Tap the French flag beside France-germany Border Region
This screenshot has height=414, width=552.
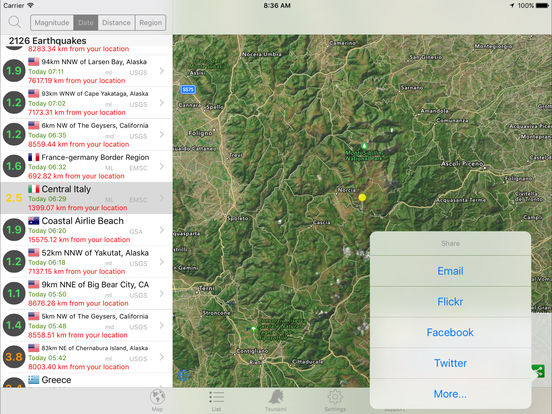point(33,157)
